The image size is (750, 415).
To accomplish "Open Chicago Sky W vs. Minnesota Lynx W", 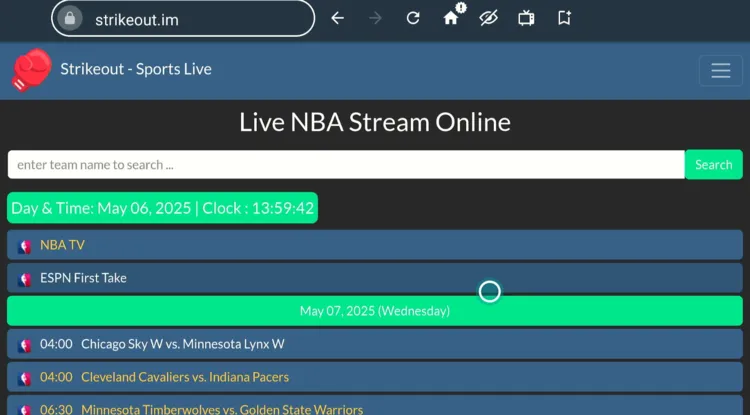I will [375, 344].
